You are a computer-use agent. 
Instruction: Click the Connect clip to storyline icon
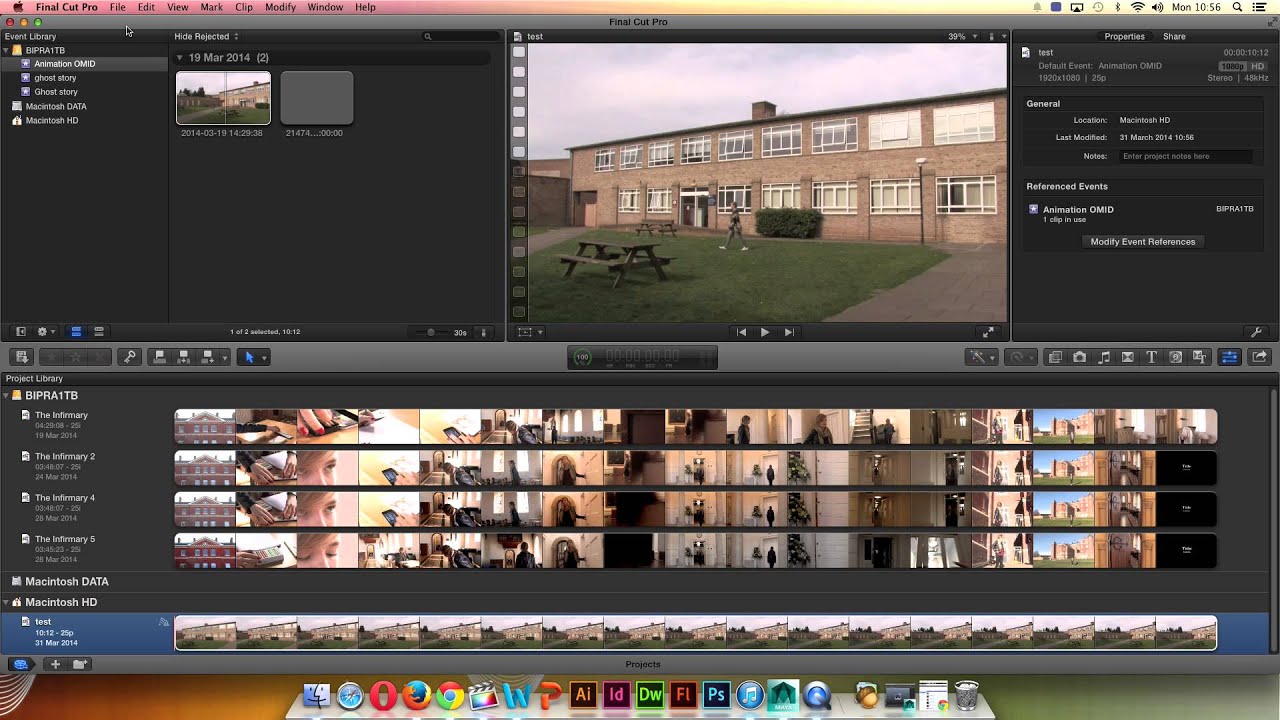tap(159, 357)
